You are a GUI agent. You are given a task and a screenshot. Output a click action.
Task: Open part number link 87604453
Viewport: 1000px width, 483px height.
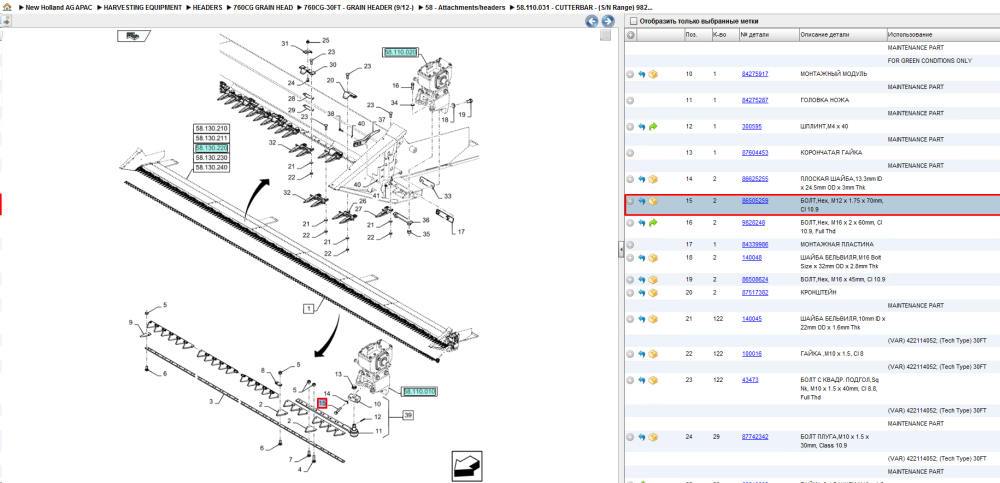pyautogui.click(x=754, y=153)
